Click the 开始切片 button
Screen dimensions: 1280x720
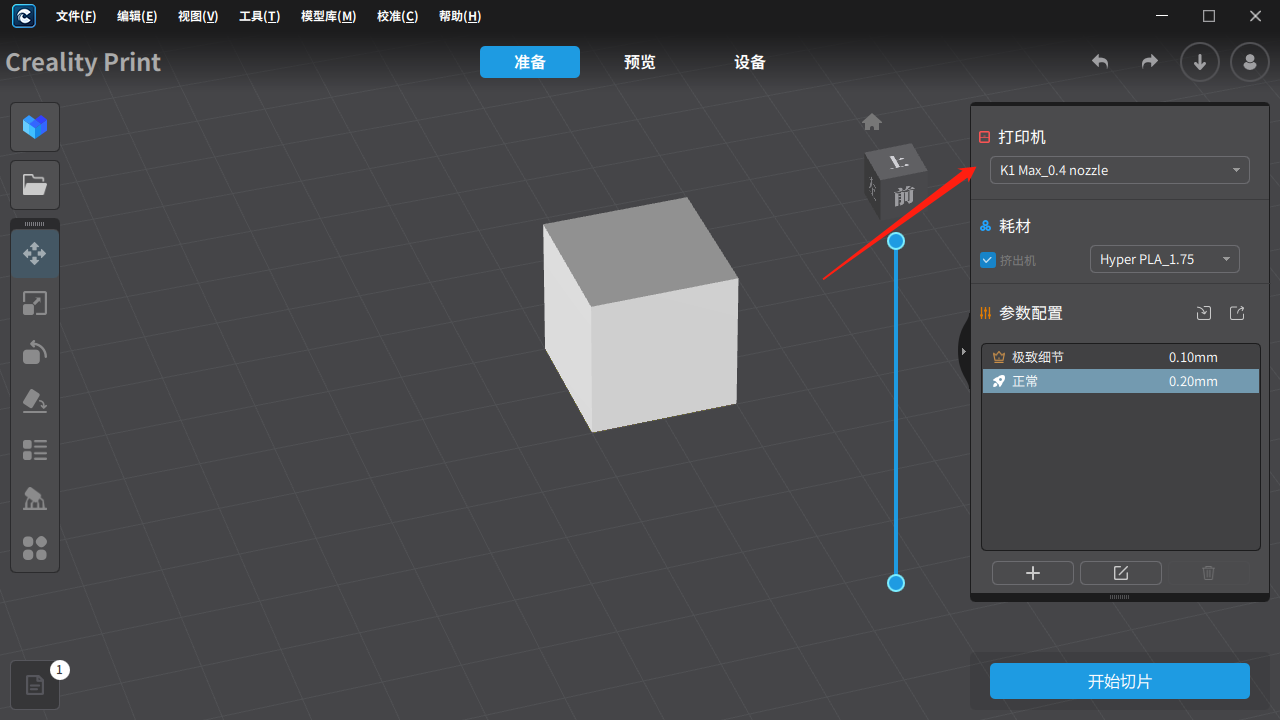pyautogui.click(x=1120, y=681)
